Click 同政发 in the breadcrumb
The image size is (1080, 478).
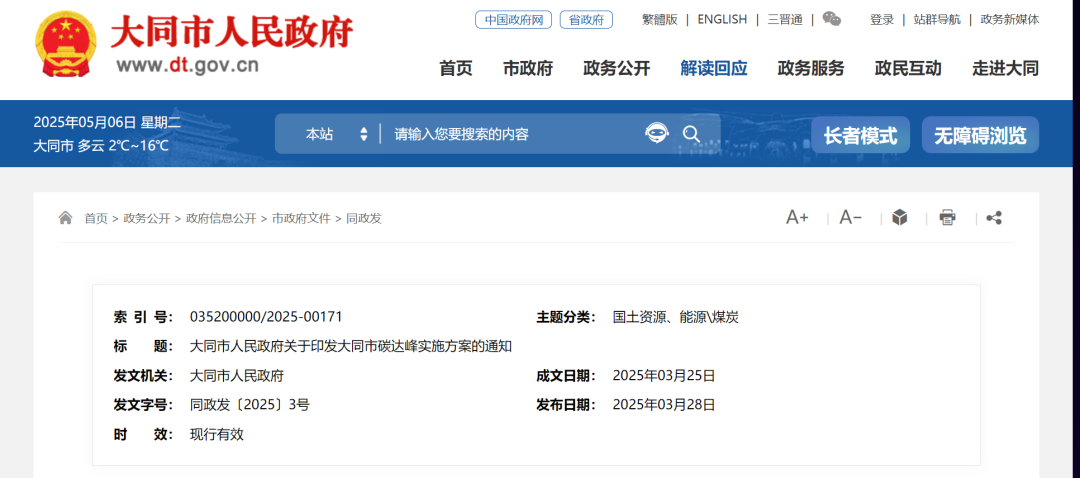coord(364,218)
